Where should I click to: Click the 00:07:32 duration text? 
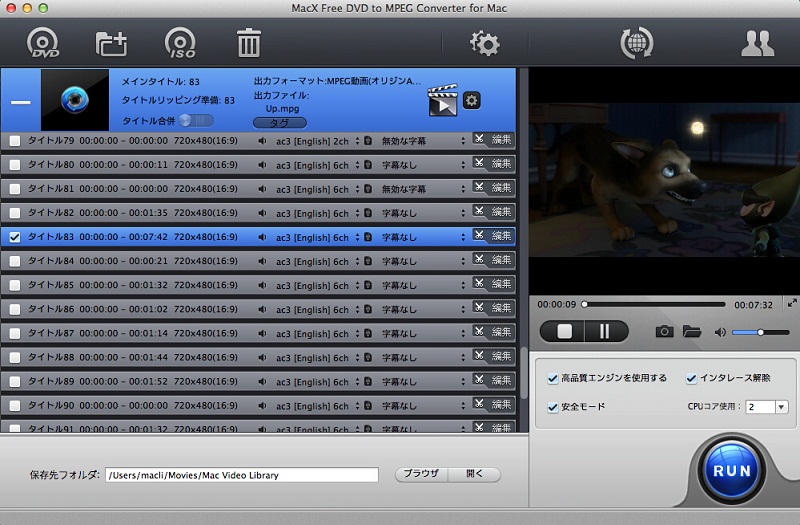(x=753, y=305)
